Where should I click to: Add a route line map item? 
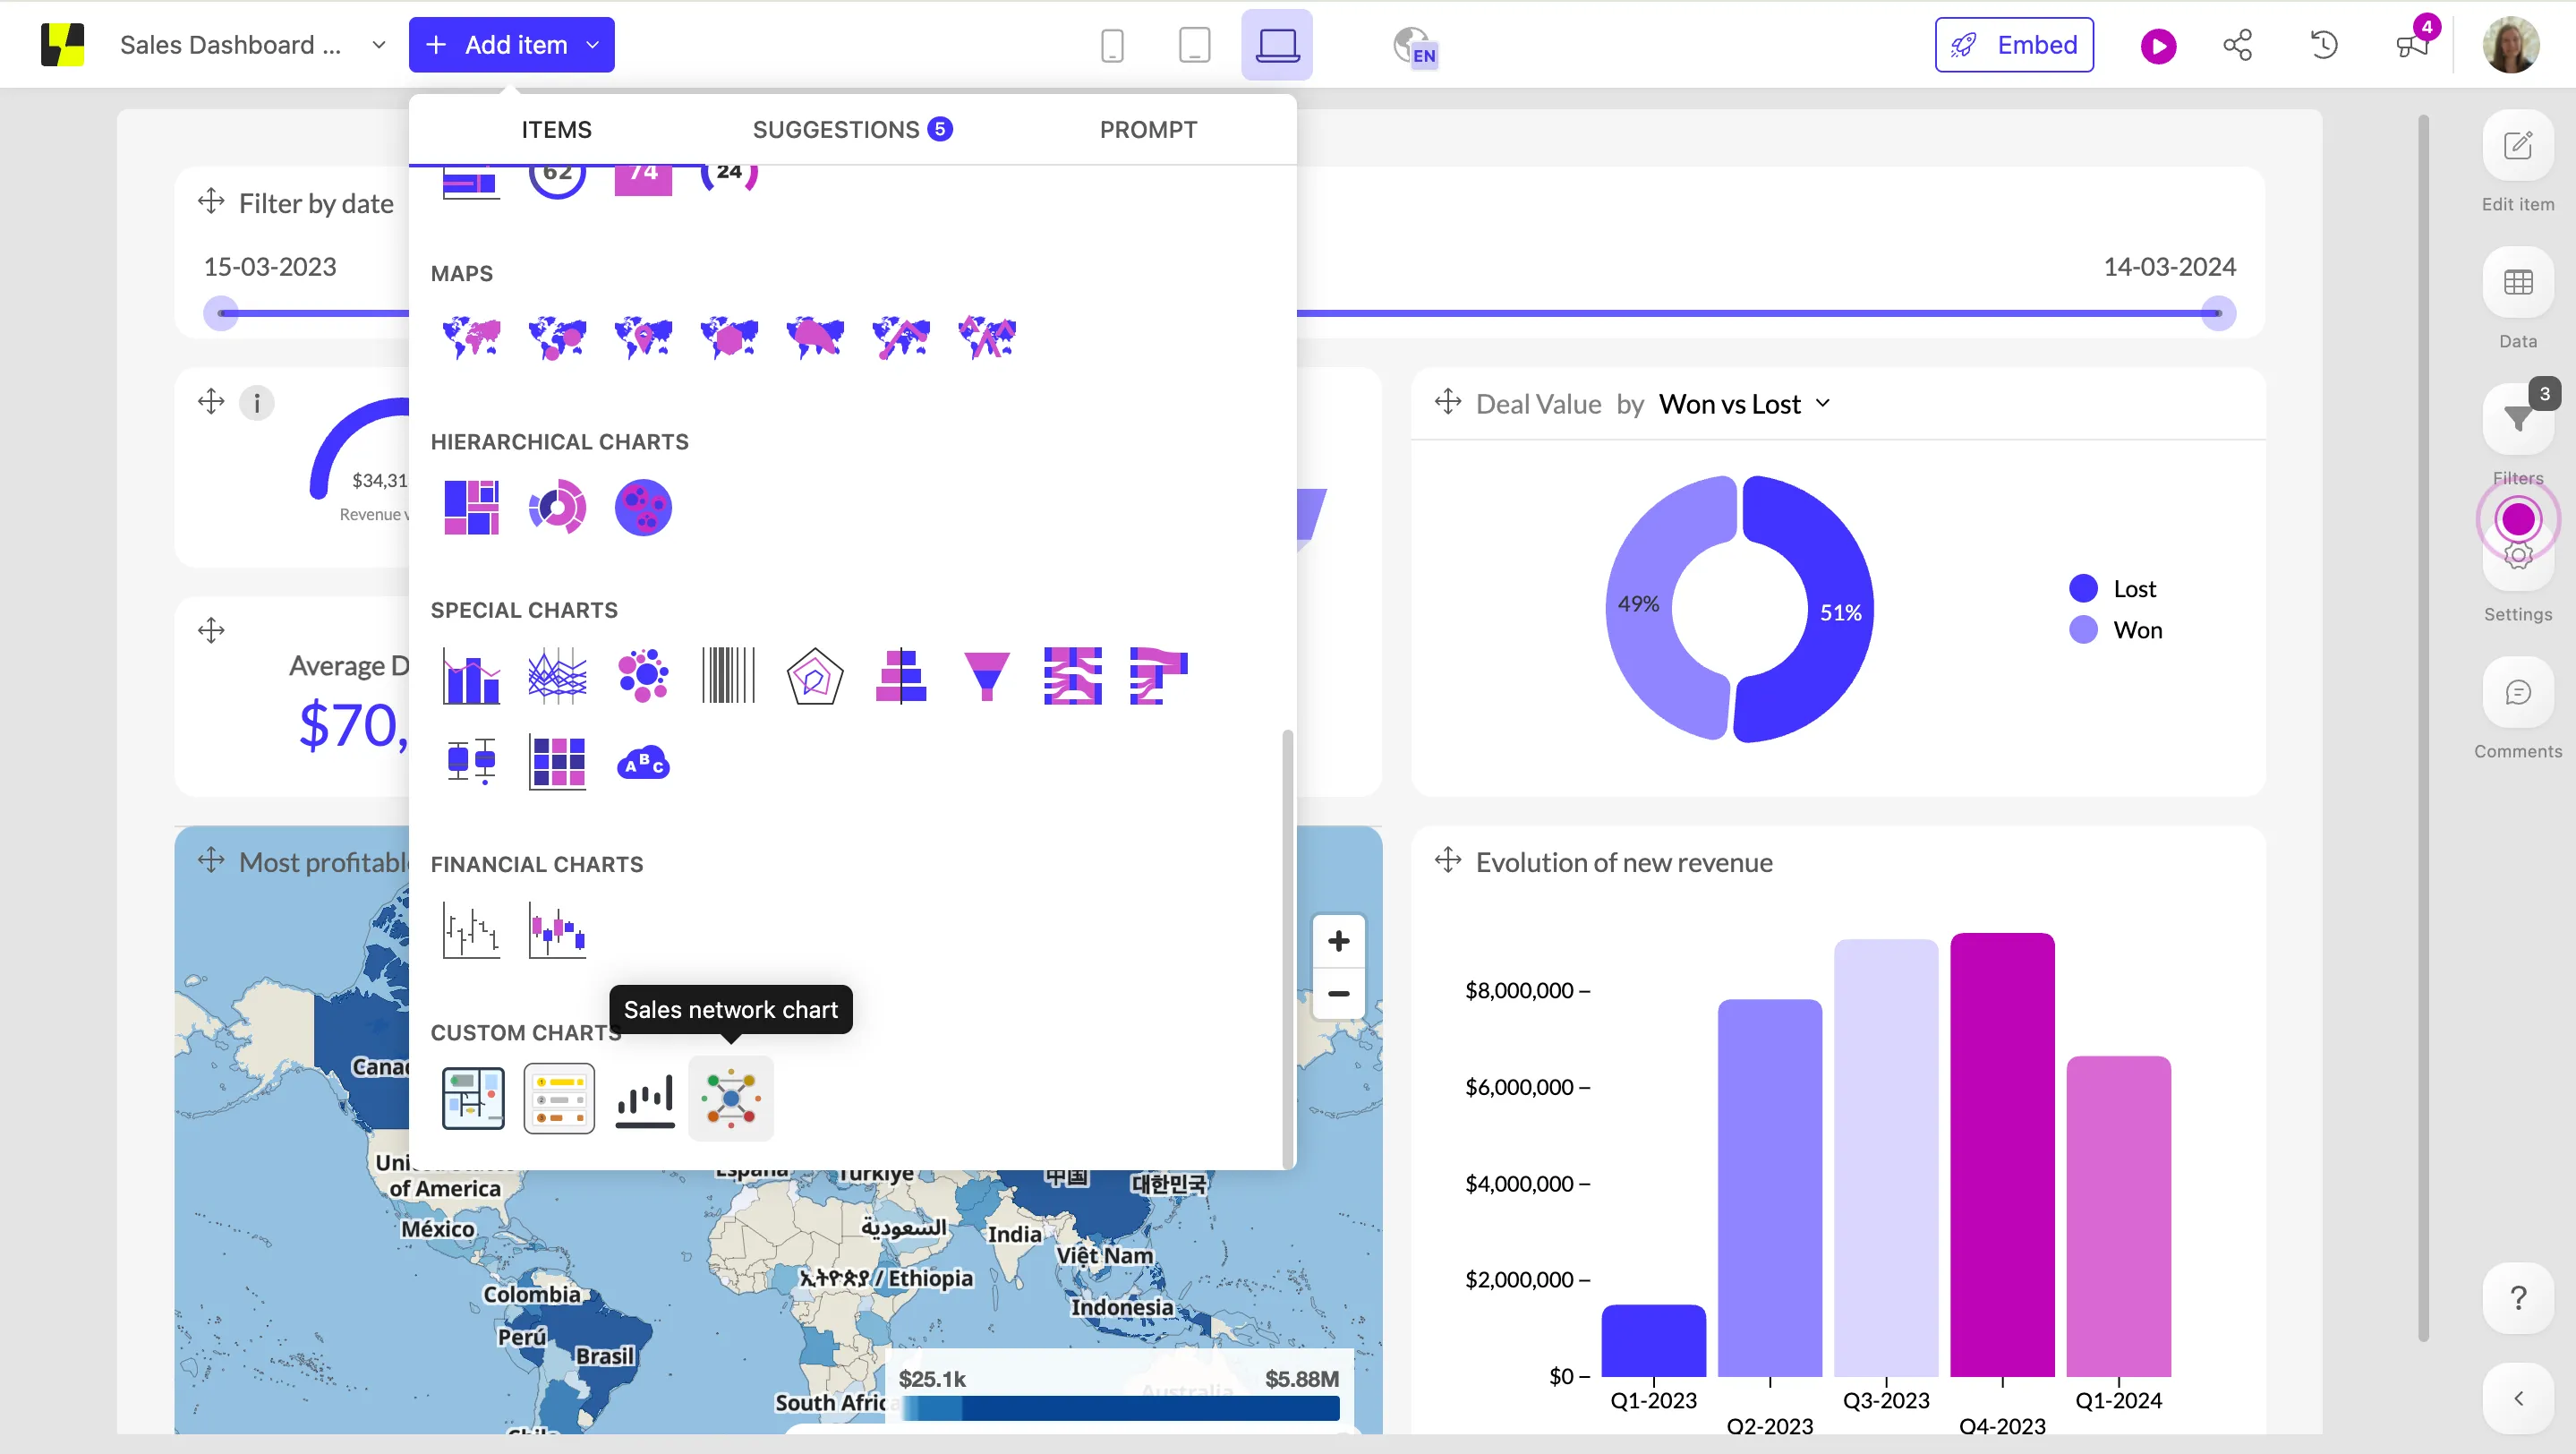(901, 337)
